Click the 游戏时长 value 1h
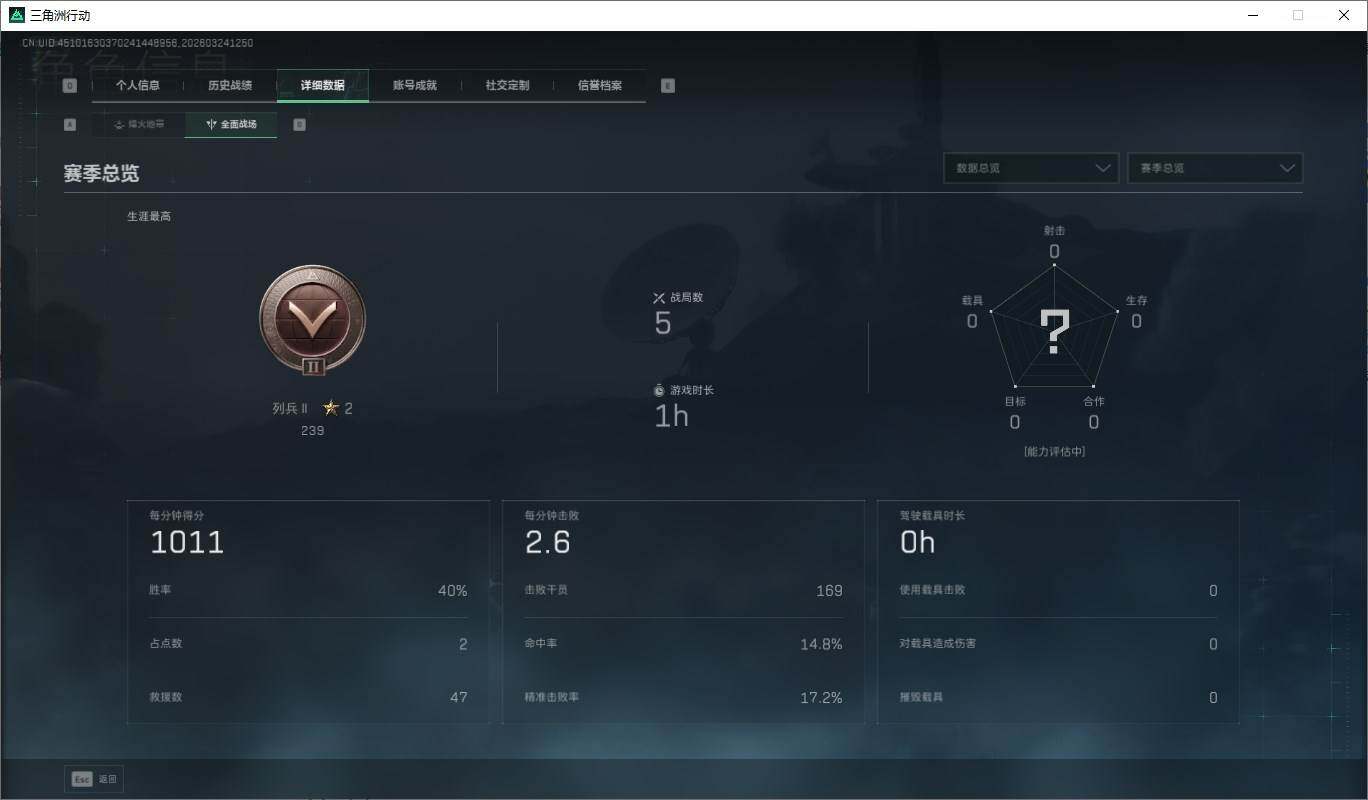 [x=671, y=416]
